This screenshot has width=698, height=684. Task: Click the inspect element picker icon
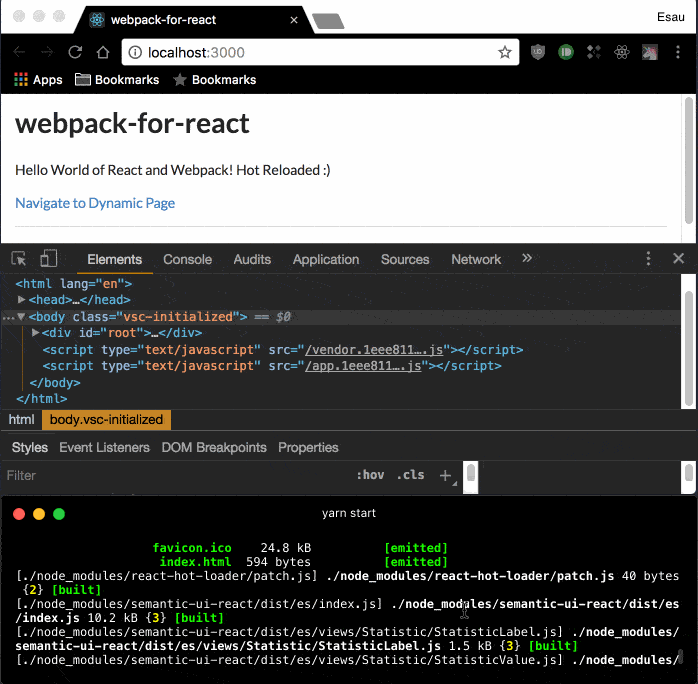19,259
